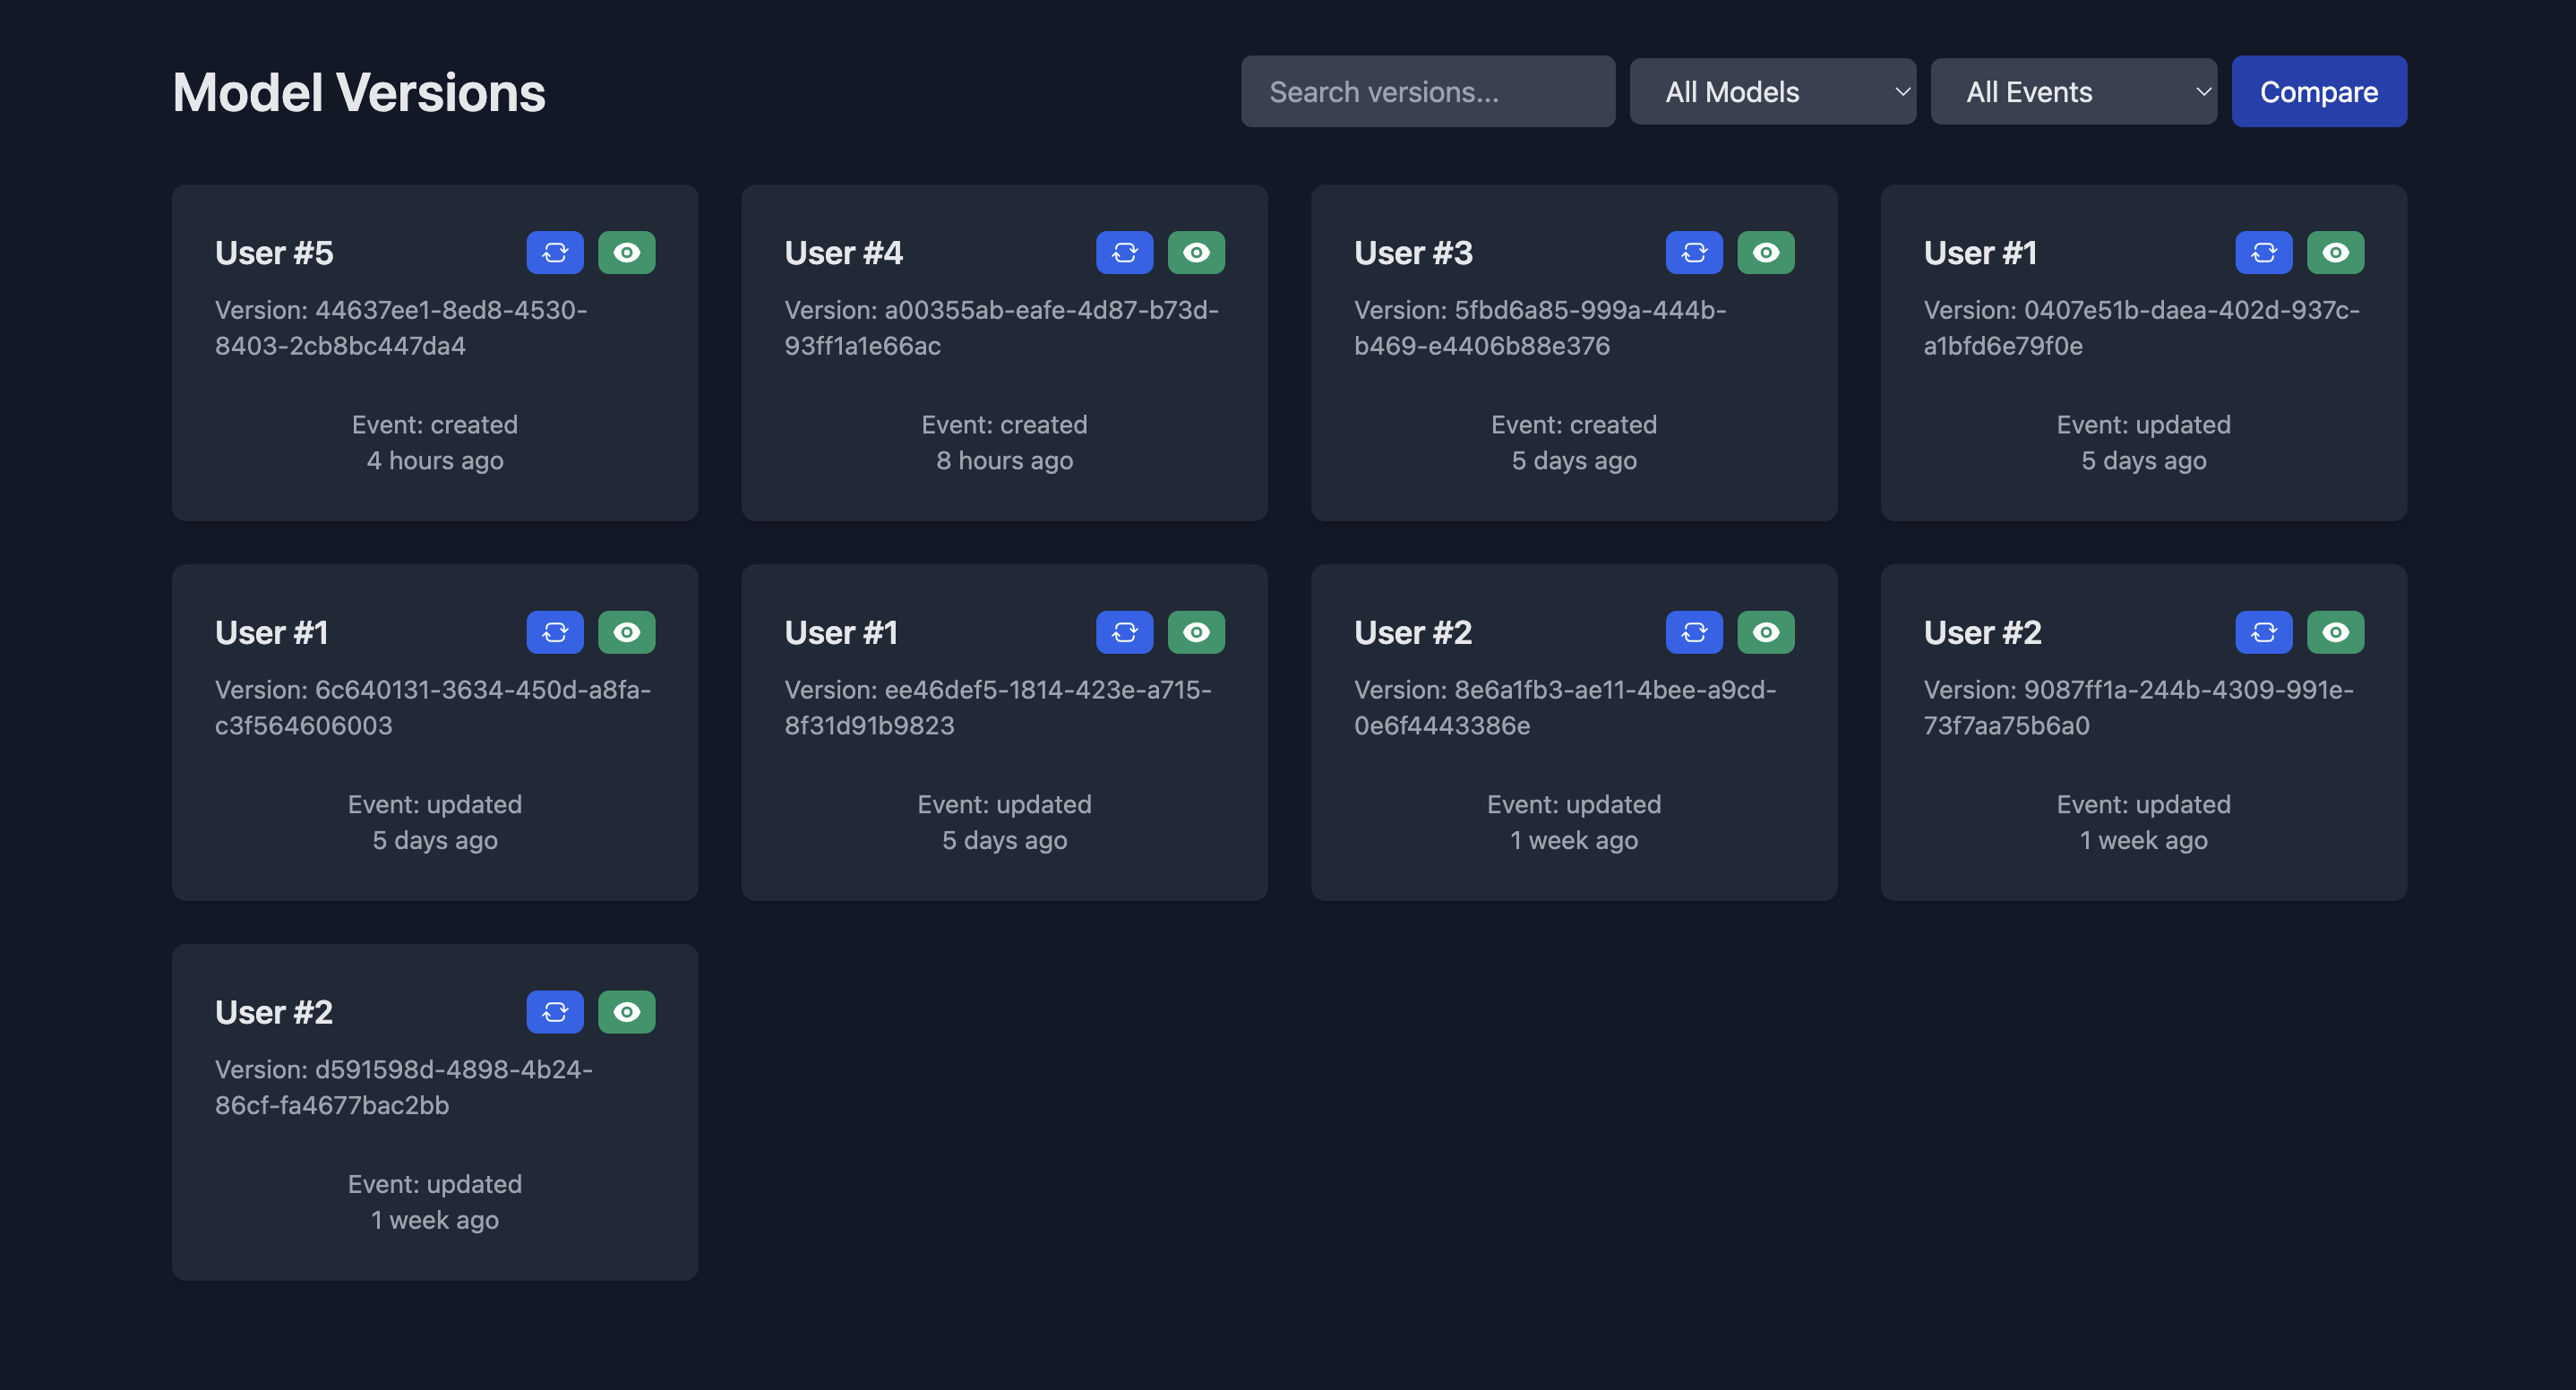Expand the All Events filter

[2072, 92]
